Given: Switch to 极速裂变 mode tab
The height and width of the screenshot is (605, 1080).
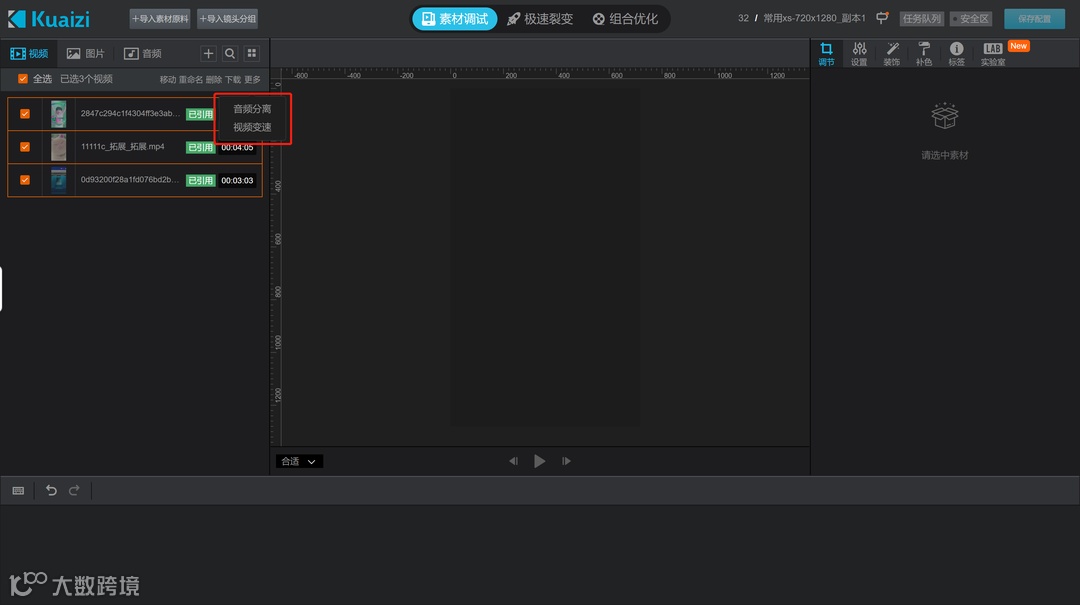Looking at the screenshot, I should click(x=540, y=19).
